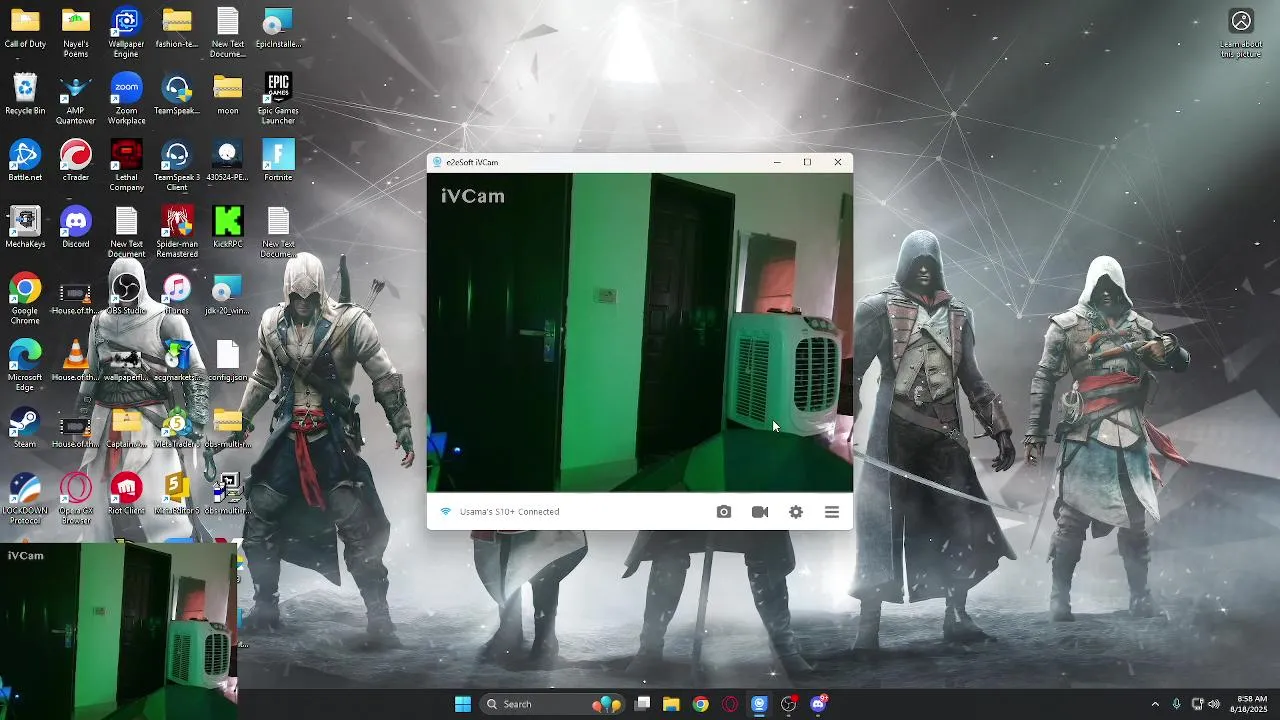Open network settings from the tray icon

click(1197, 704)
